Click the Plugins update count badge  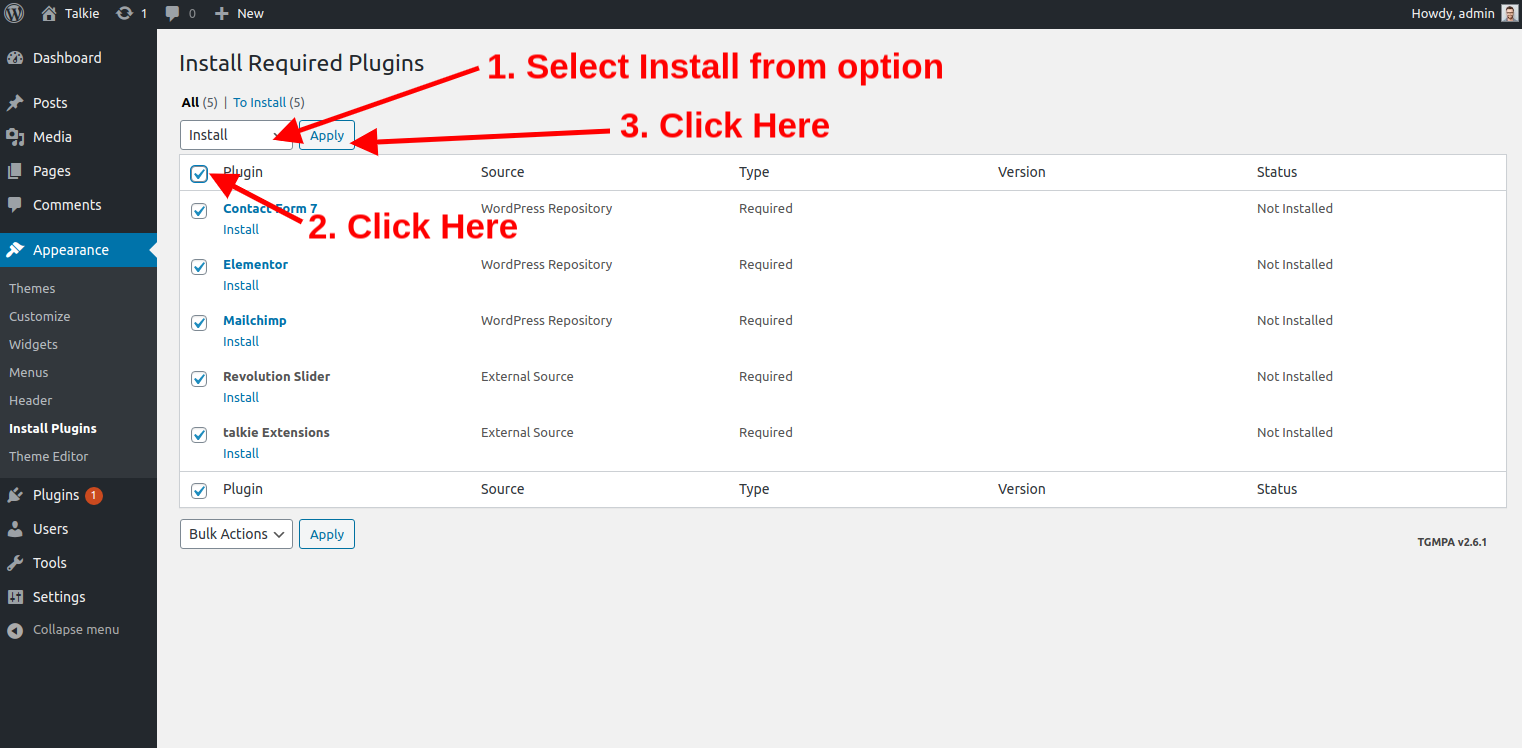(x=94, y=495)
